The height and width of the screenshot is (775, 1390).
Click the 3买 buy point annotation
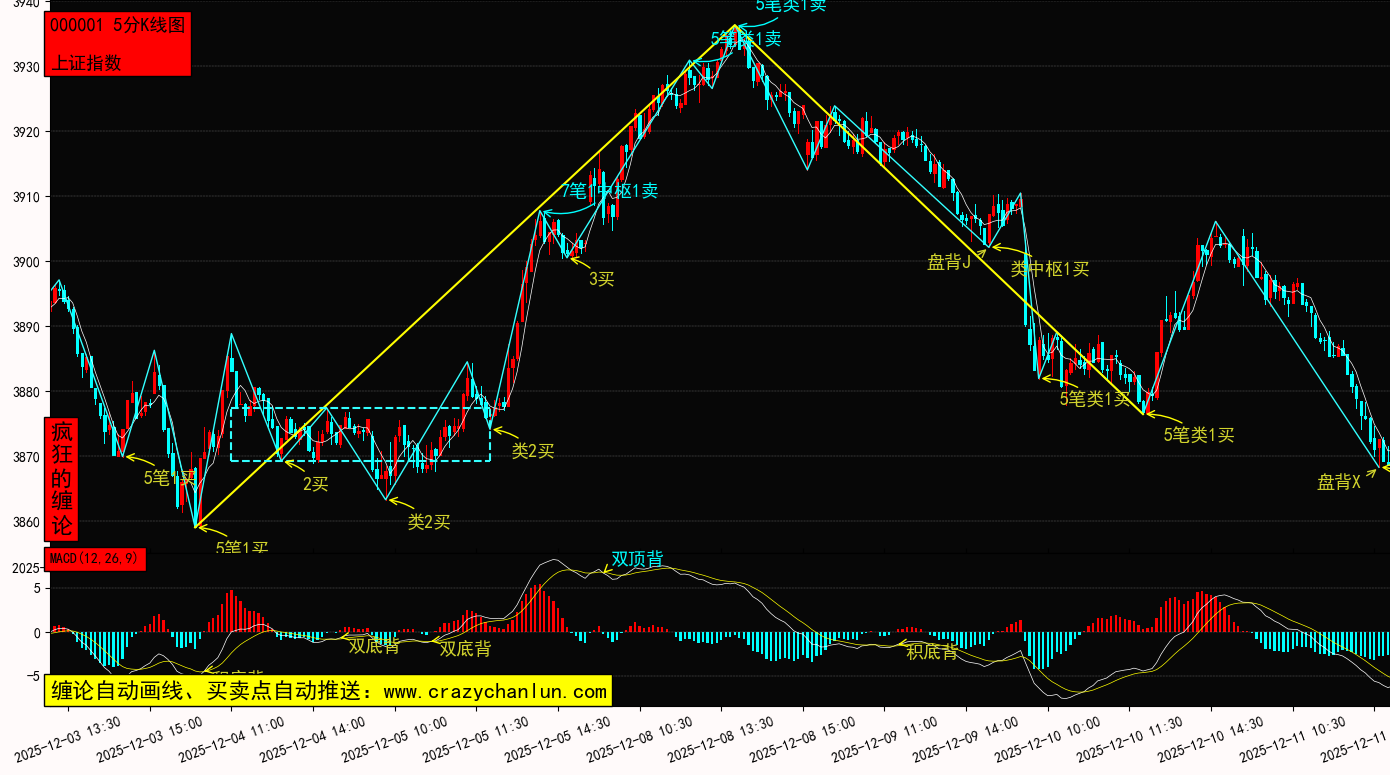601,279
